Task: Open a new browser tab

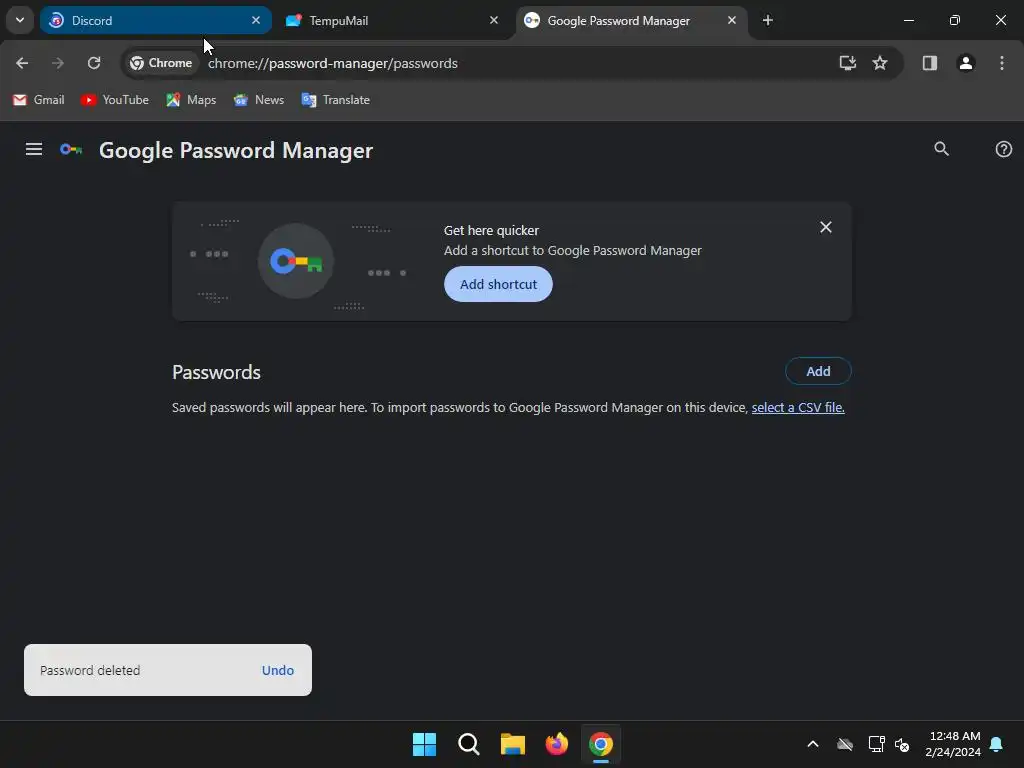Action: [x=767, y=20]
